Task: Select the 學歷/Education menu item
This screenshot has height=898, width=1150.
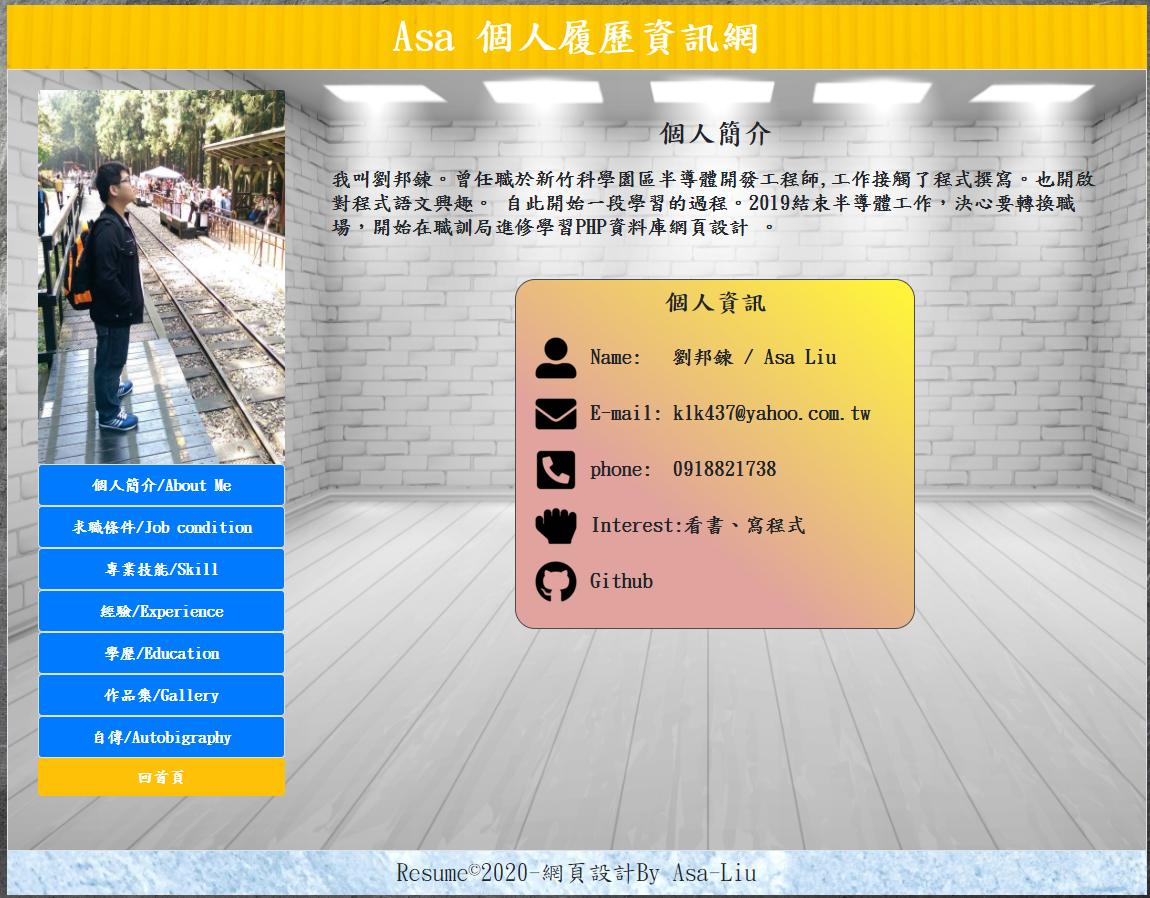Action: tap(161, 654)
